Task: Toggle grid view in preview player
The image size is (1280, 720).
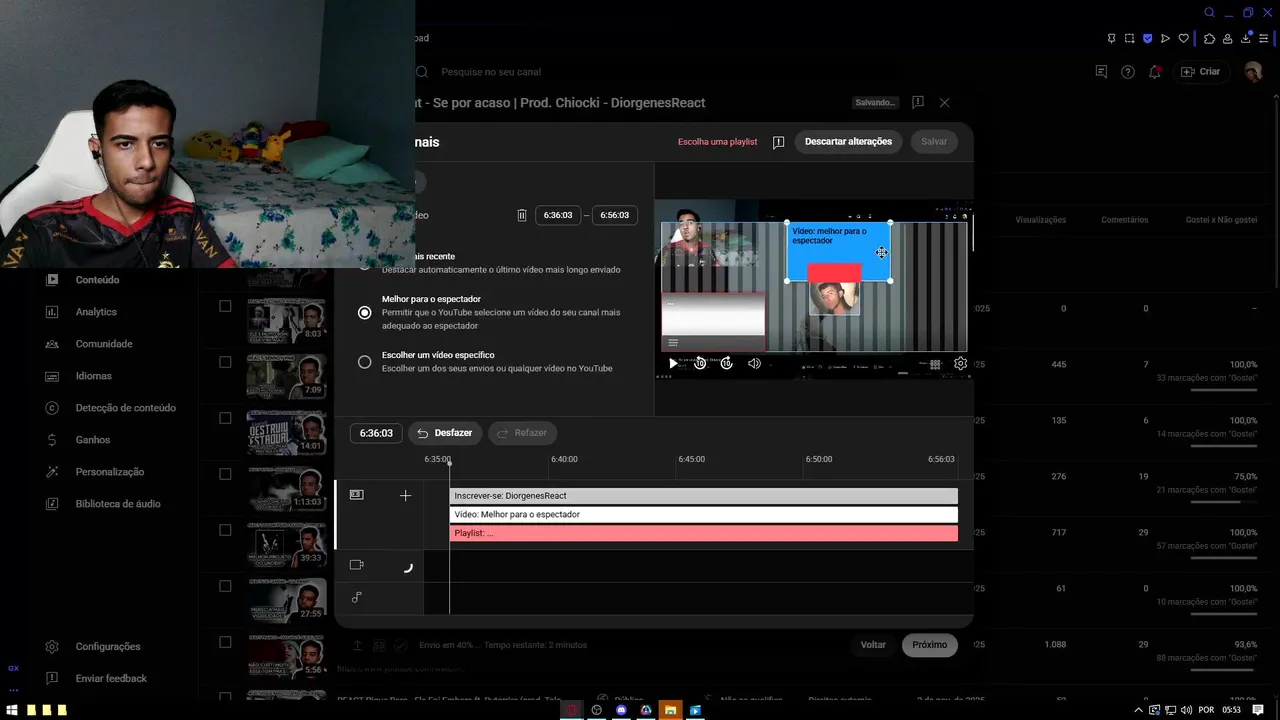Action: pos(935,364)
